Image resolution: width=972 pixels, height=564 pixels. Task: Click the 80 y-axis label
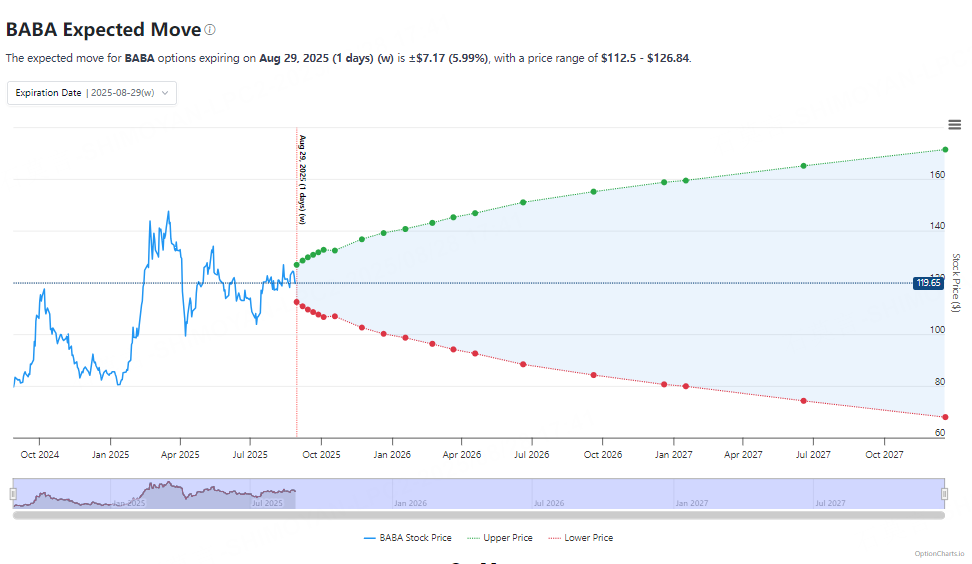(x=940, y=382)
